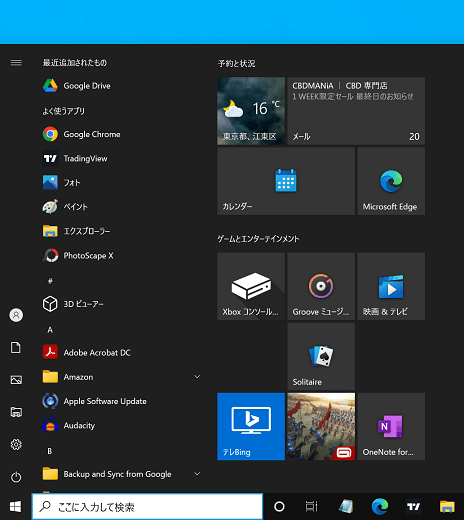
Task: Open 映画 & テレビ tile
Action: pyautogui.click(x=391, y=286)
